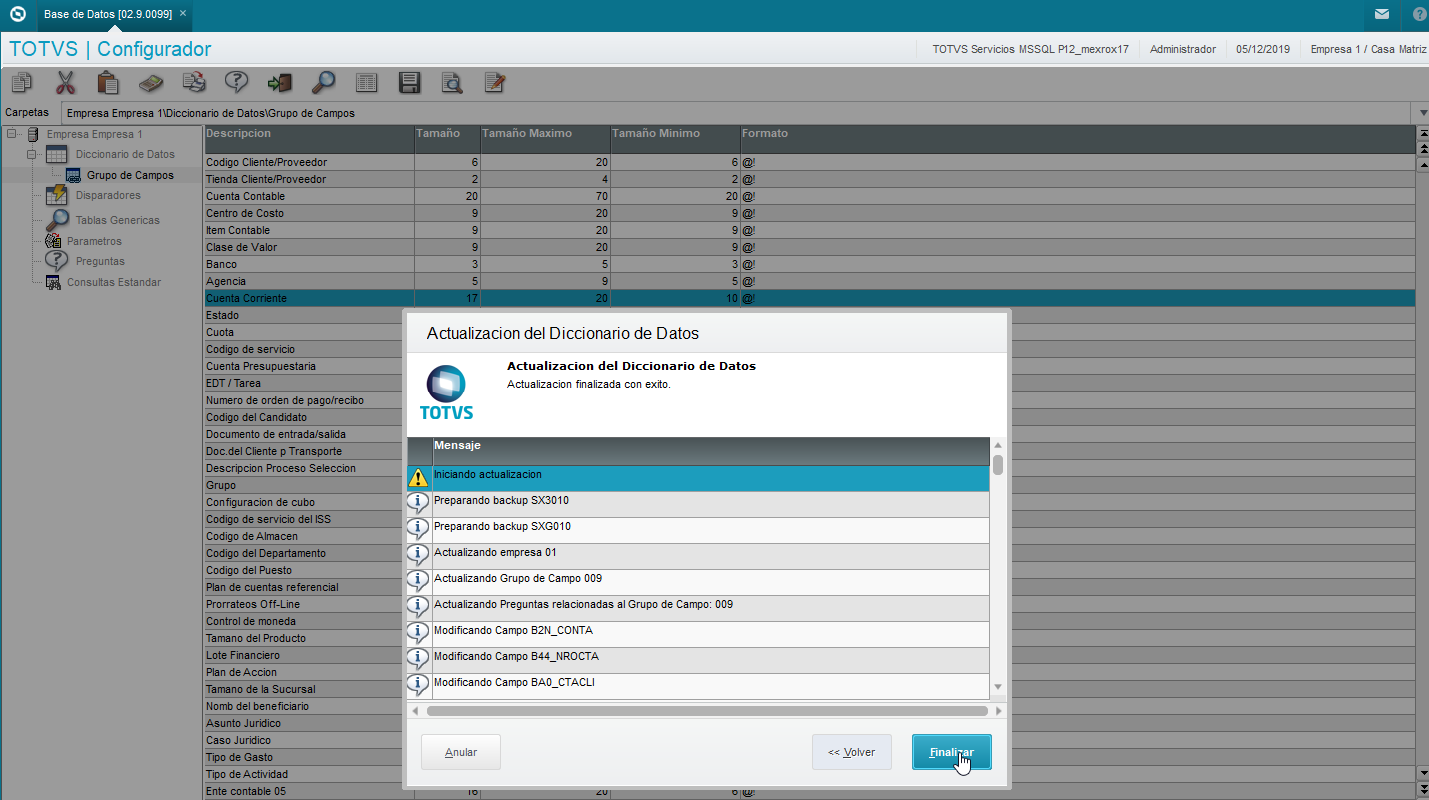Select Grupo de Campos in the tree
The height and width of the screenshot is (800, 1429).
click(130, 175)
